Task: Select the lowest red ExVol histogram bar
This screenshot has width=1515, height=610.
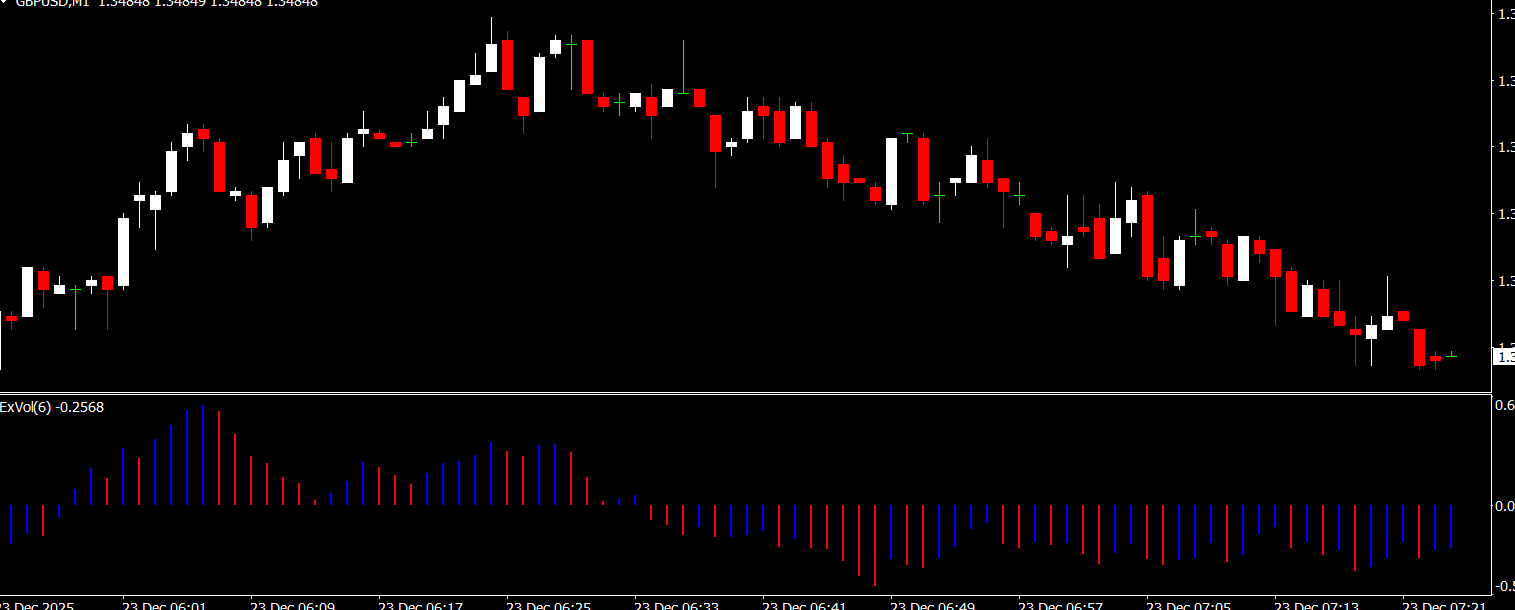Action: pyautogui.click(x=875, y=545)
